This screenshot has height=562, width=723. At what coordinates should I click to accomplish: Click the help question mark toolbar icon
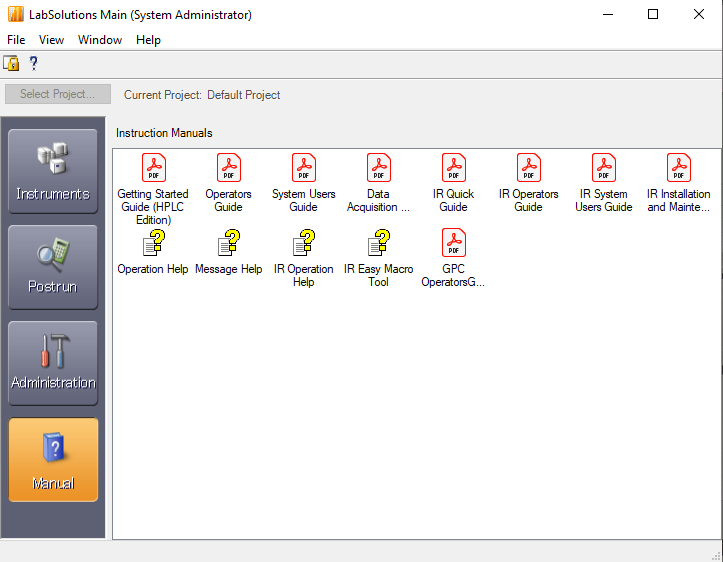point(33,63)
